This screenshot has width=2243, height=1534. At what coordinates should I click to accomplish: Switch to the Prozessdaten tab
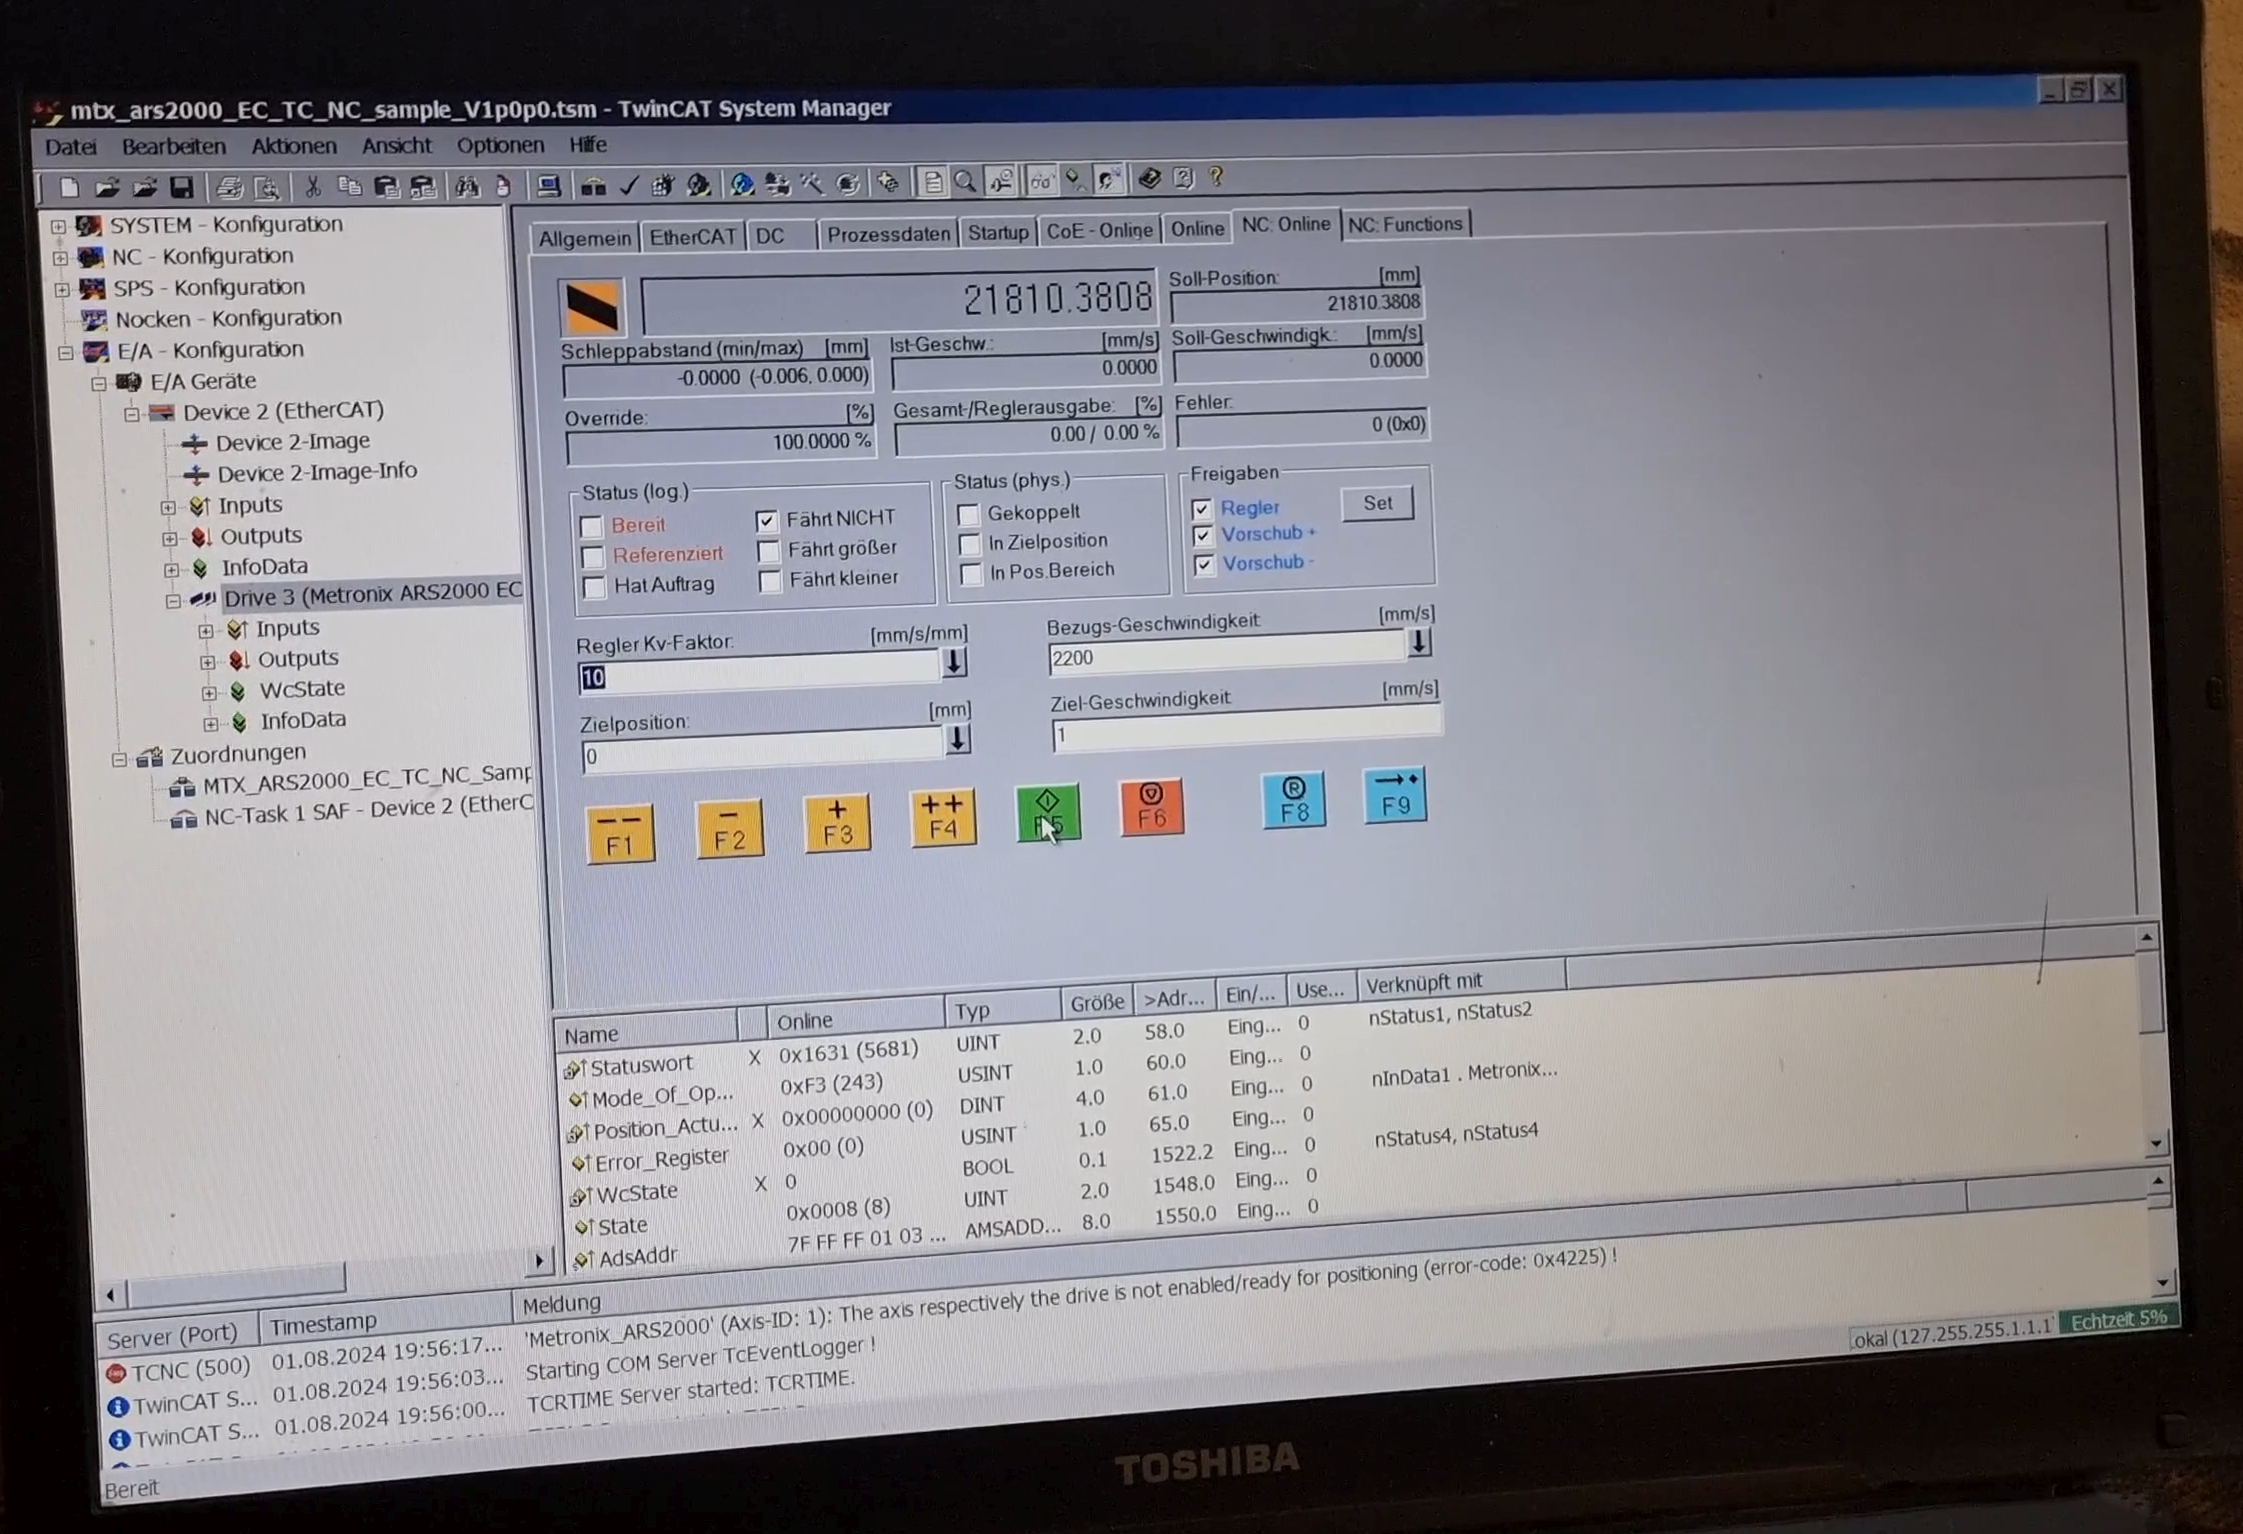[x=888, y=234]
